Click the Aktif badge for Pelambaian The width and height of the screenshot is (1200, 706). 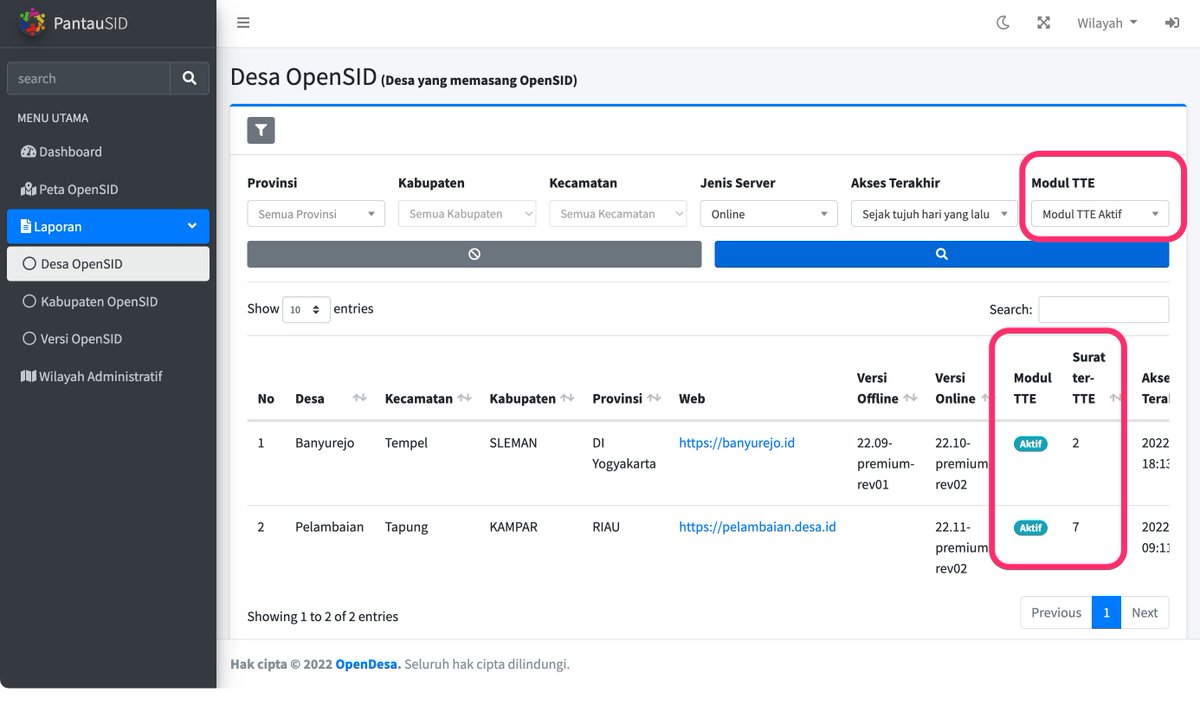point(1030,527)
